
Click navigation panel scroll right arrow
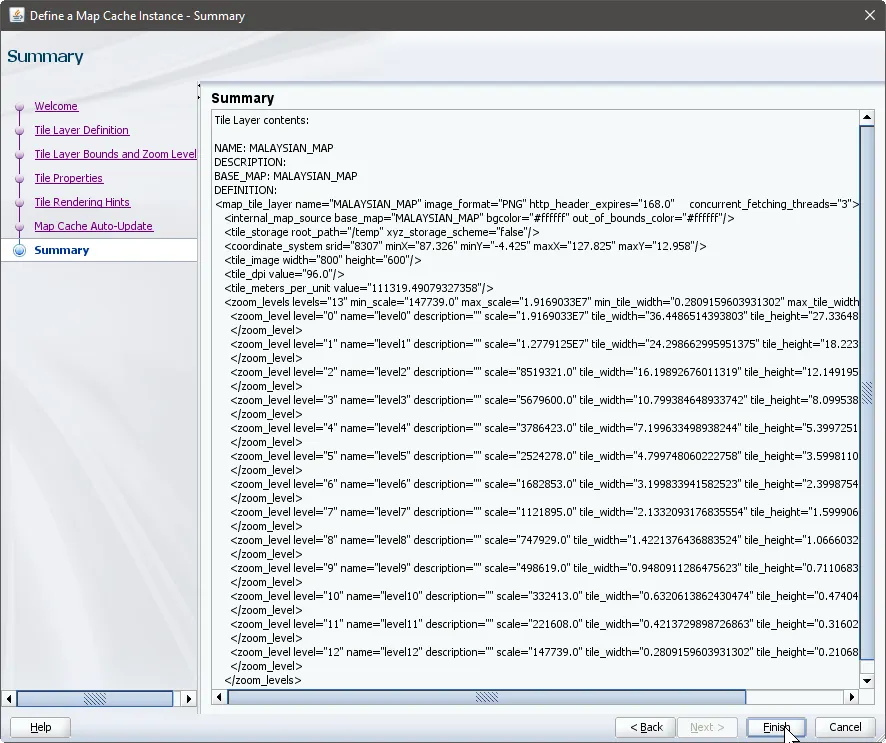point(189,699)
